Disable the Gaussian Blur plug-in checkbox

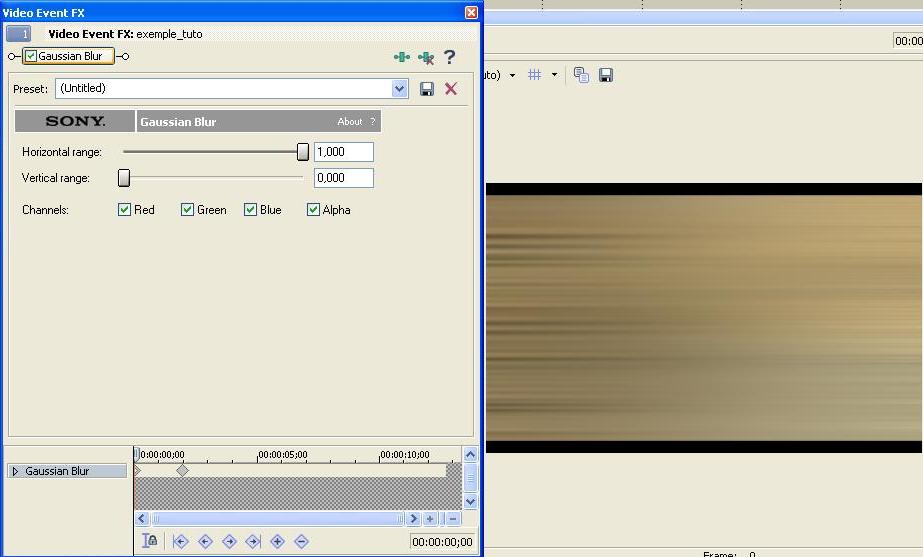click(31, 57)
